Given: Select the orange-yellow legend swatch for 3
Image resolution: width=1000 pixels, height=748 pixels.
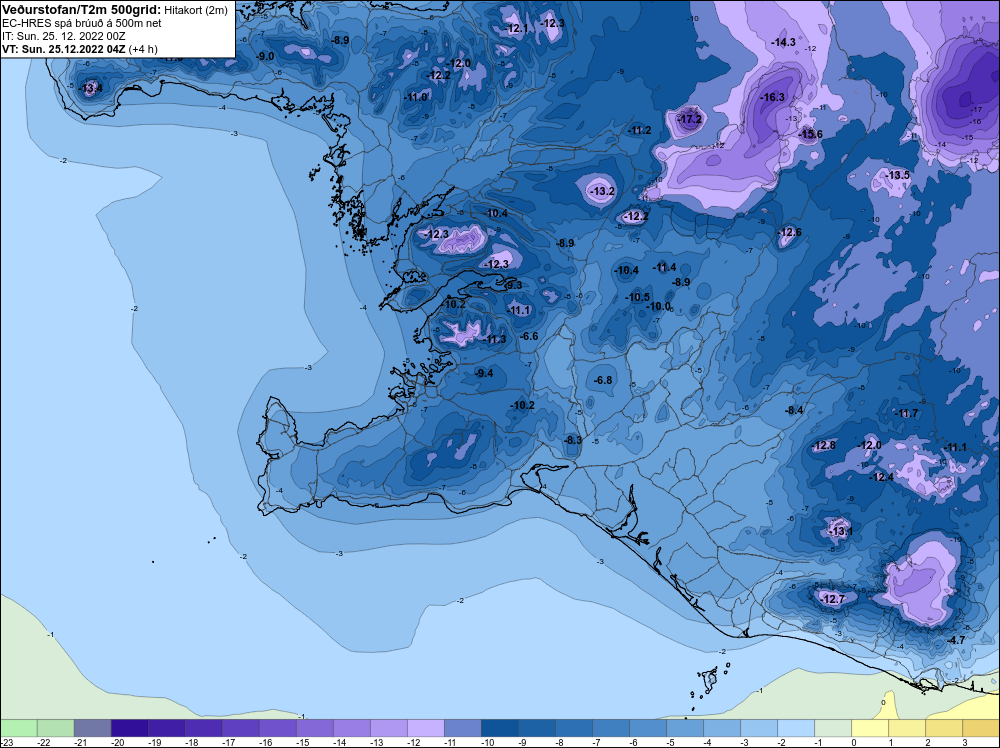Looking at the screenshot, I should 981,728.
